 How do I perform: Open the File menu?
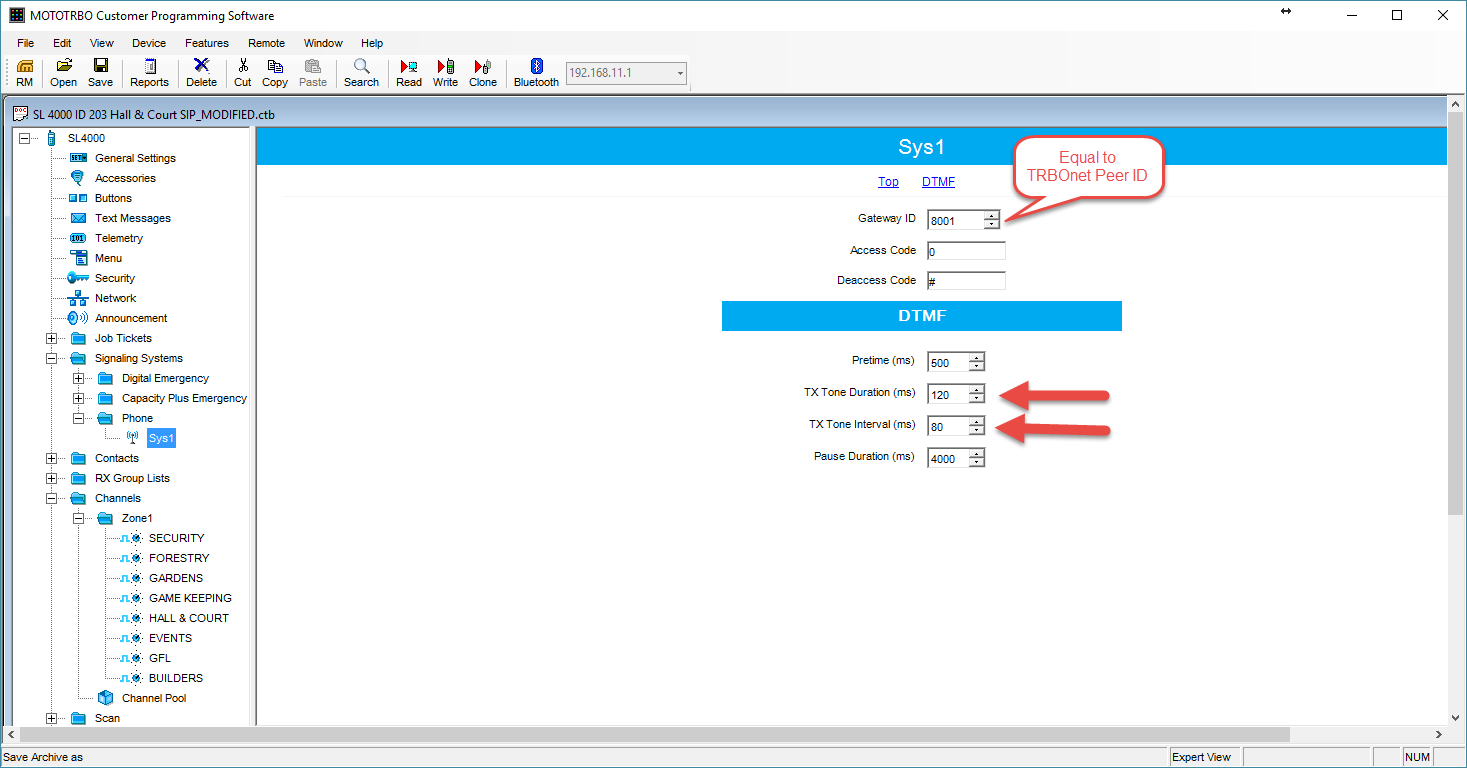click(25, 43)
